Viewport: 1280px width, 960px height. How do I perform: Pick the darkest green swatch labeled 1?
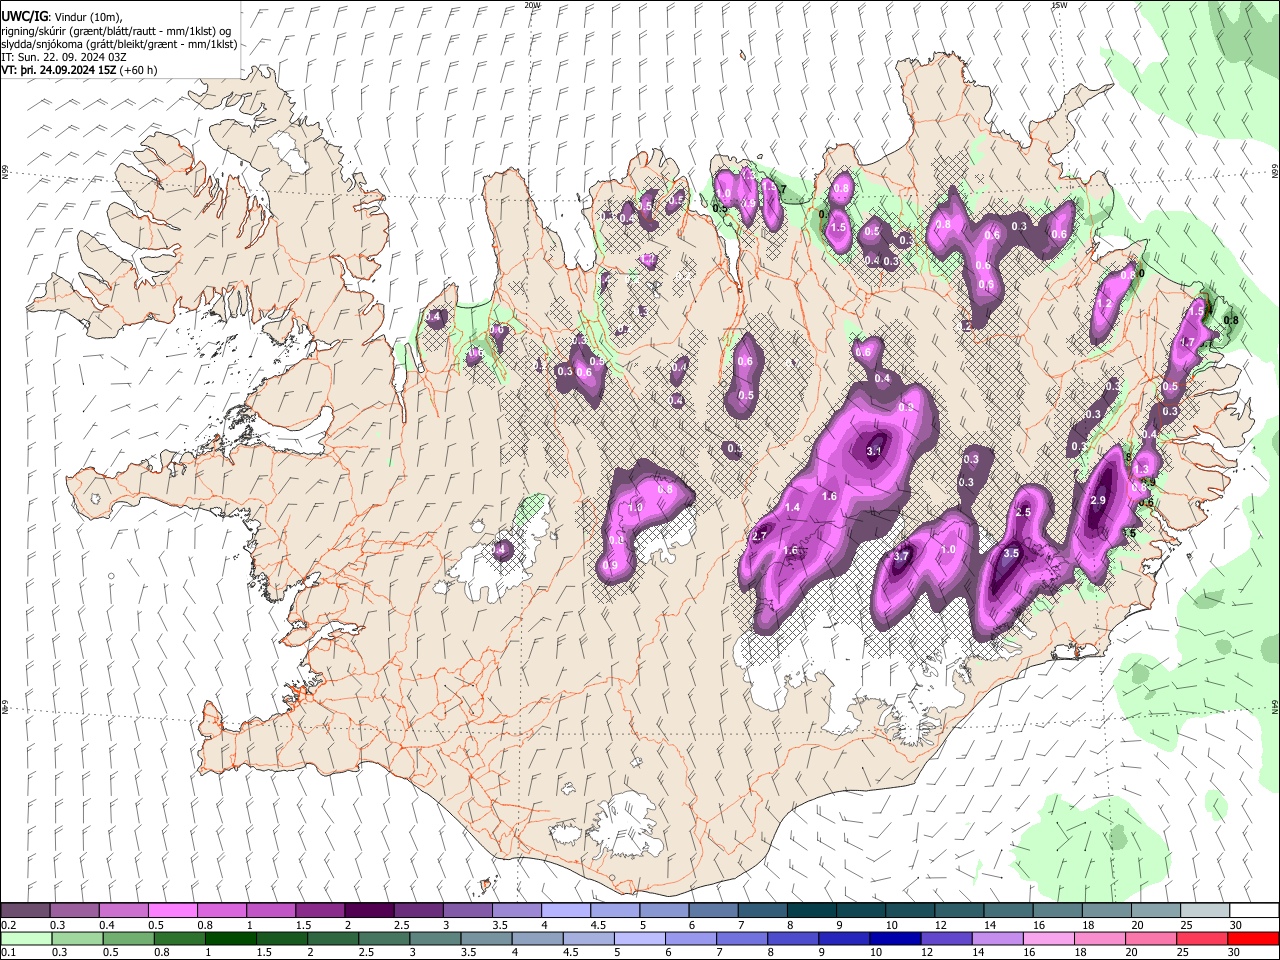(230, 938)
